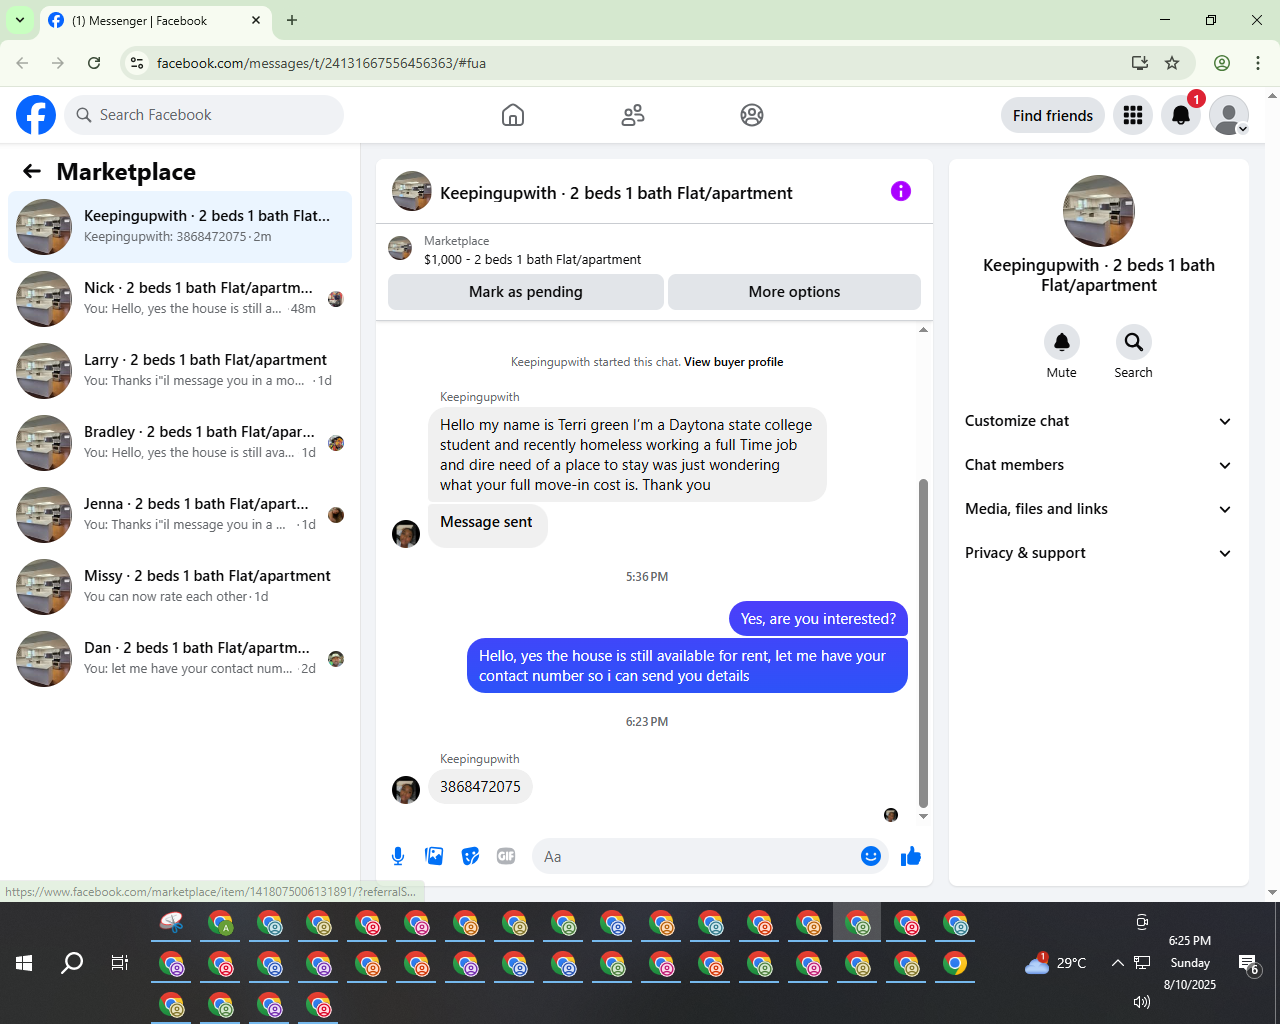Open the Bradley conversation

(x=180, y=443)
